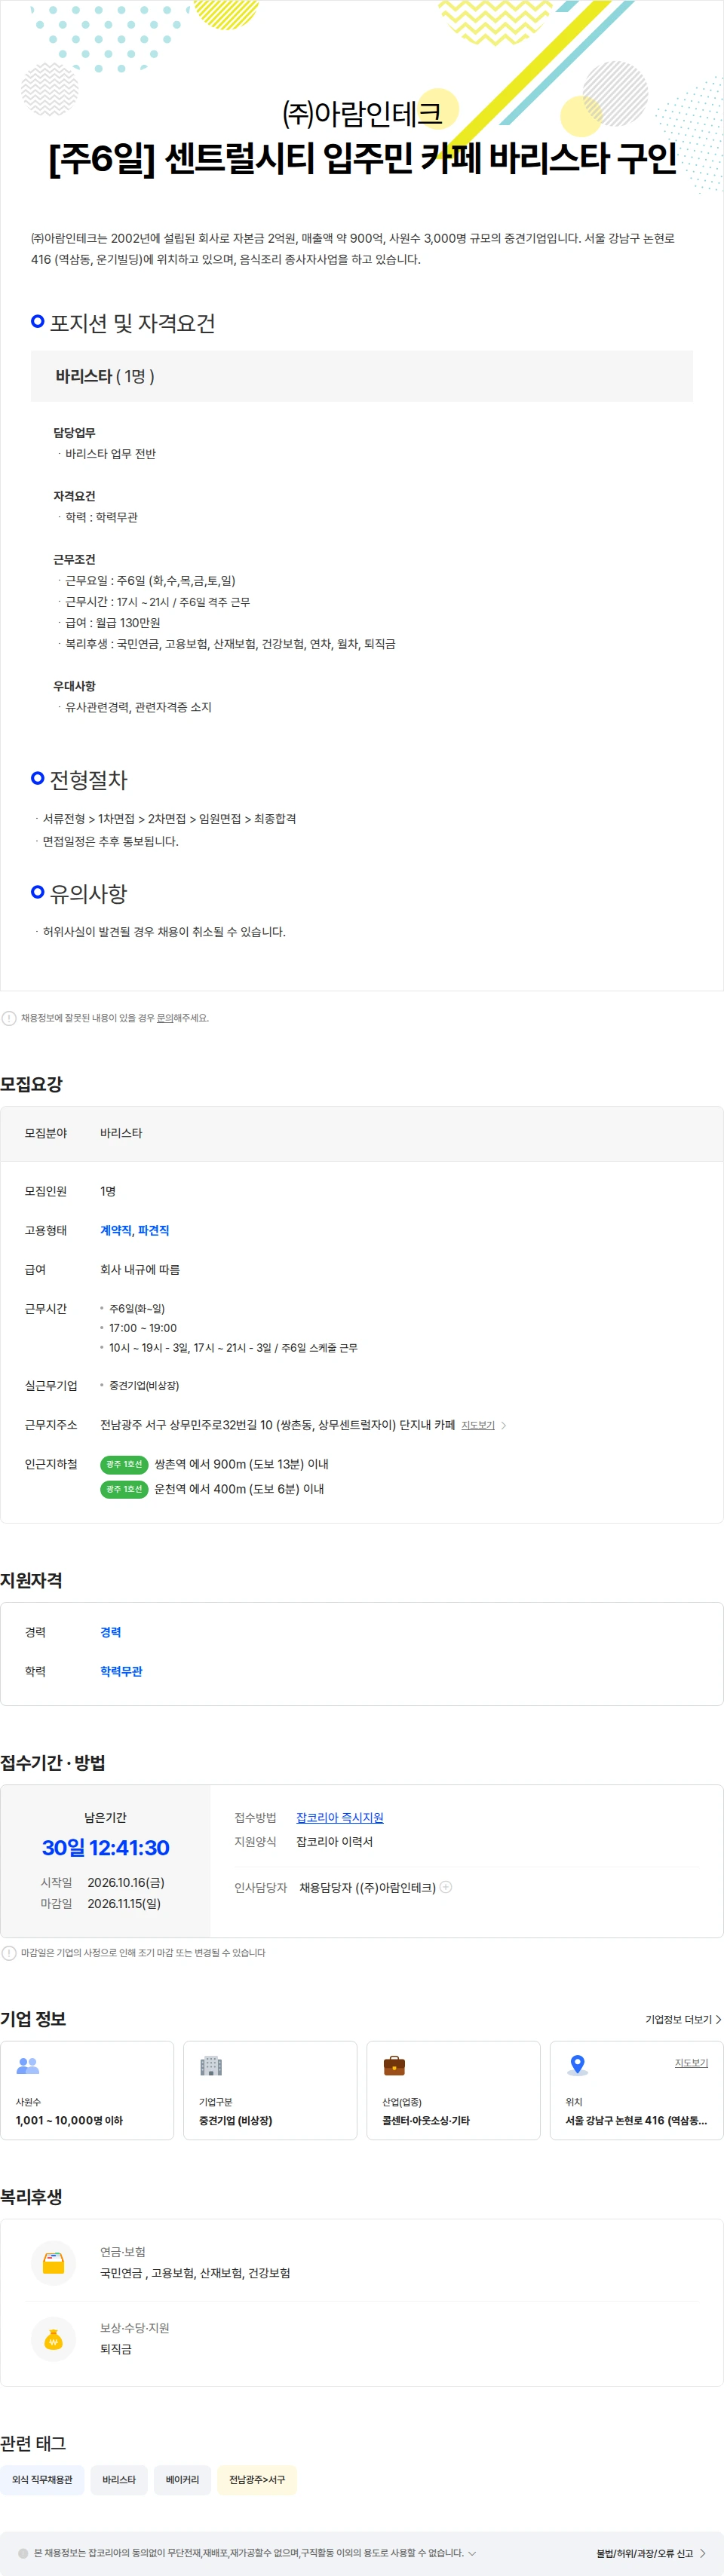Click the 바리스타 ( 1명 ) position header
Screen dimensions: 724x2576
pos(362,376)
